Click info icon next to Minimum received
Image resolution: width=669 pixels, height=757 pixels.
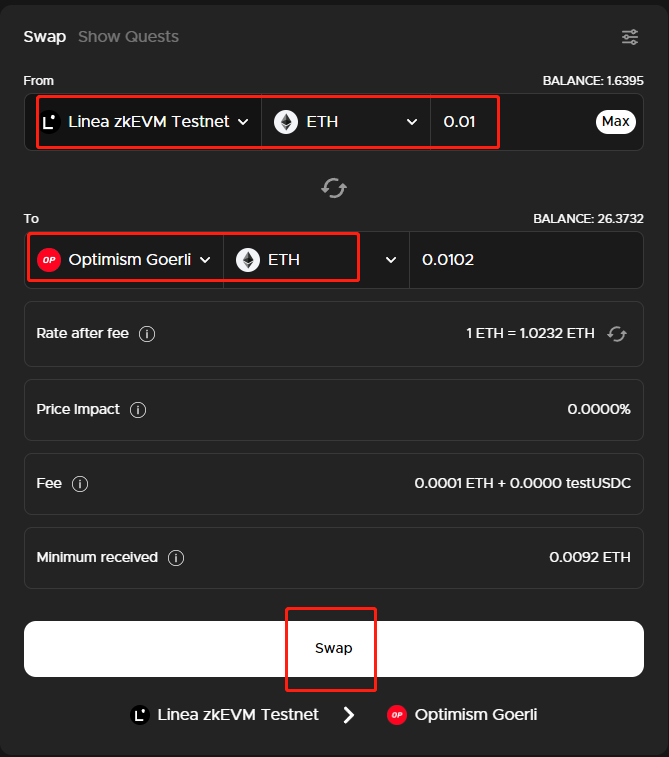(x=176, y=558)
